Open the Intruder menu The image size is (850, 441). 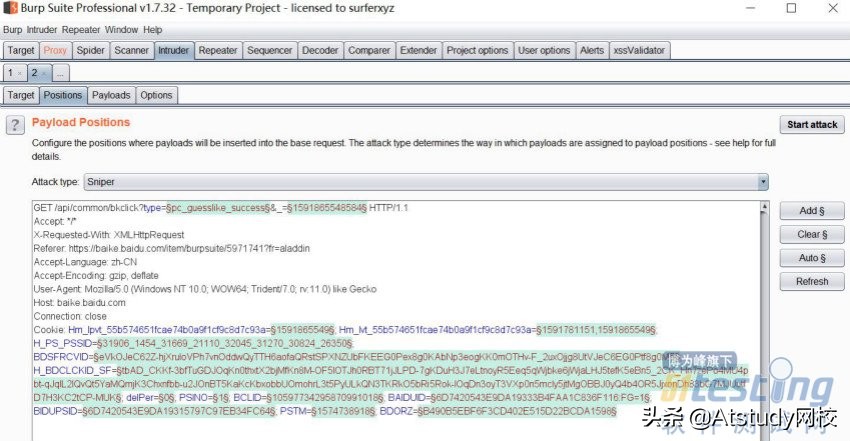coord(42,30)
